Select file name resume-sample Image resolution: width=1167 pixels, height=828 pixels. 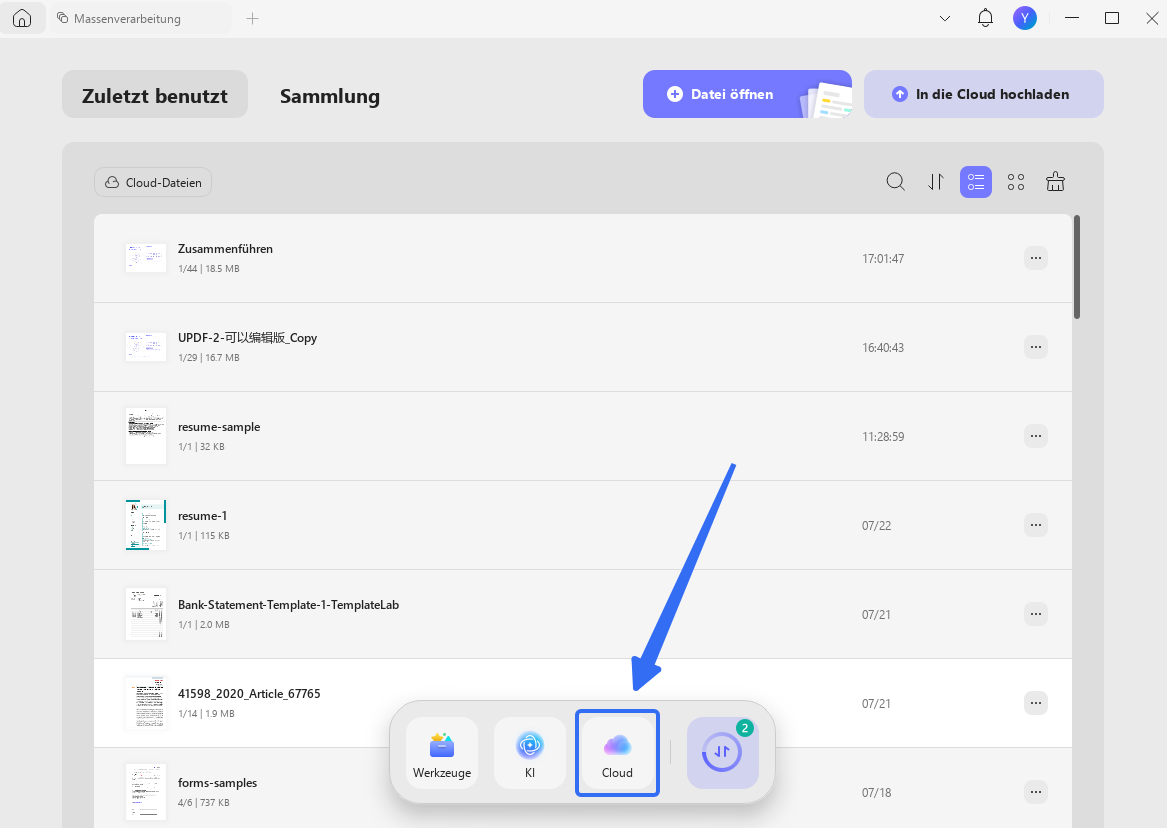point(219,427)
